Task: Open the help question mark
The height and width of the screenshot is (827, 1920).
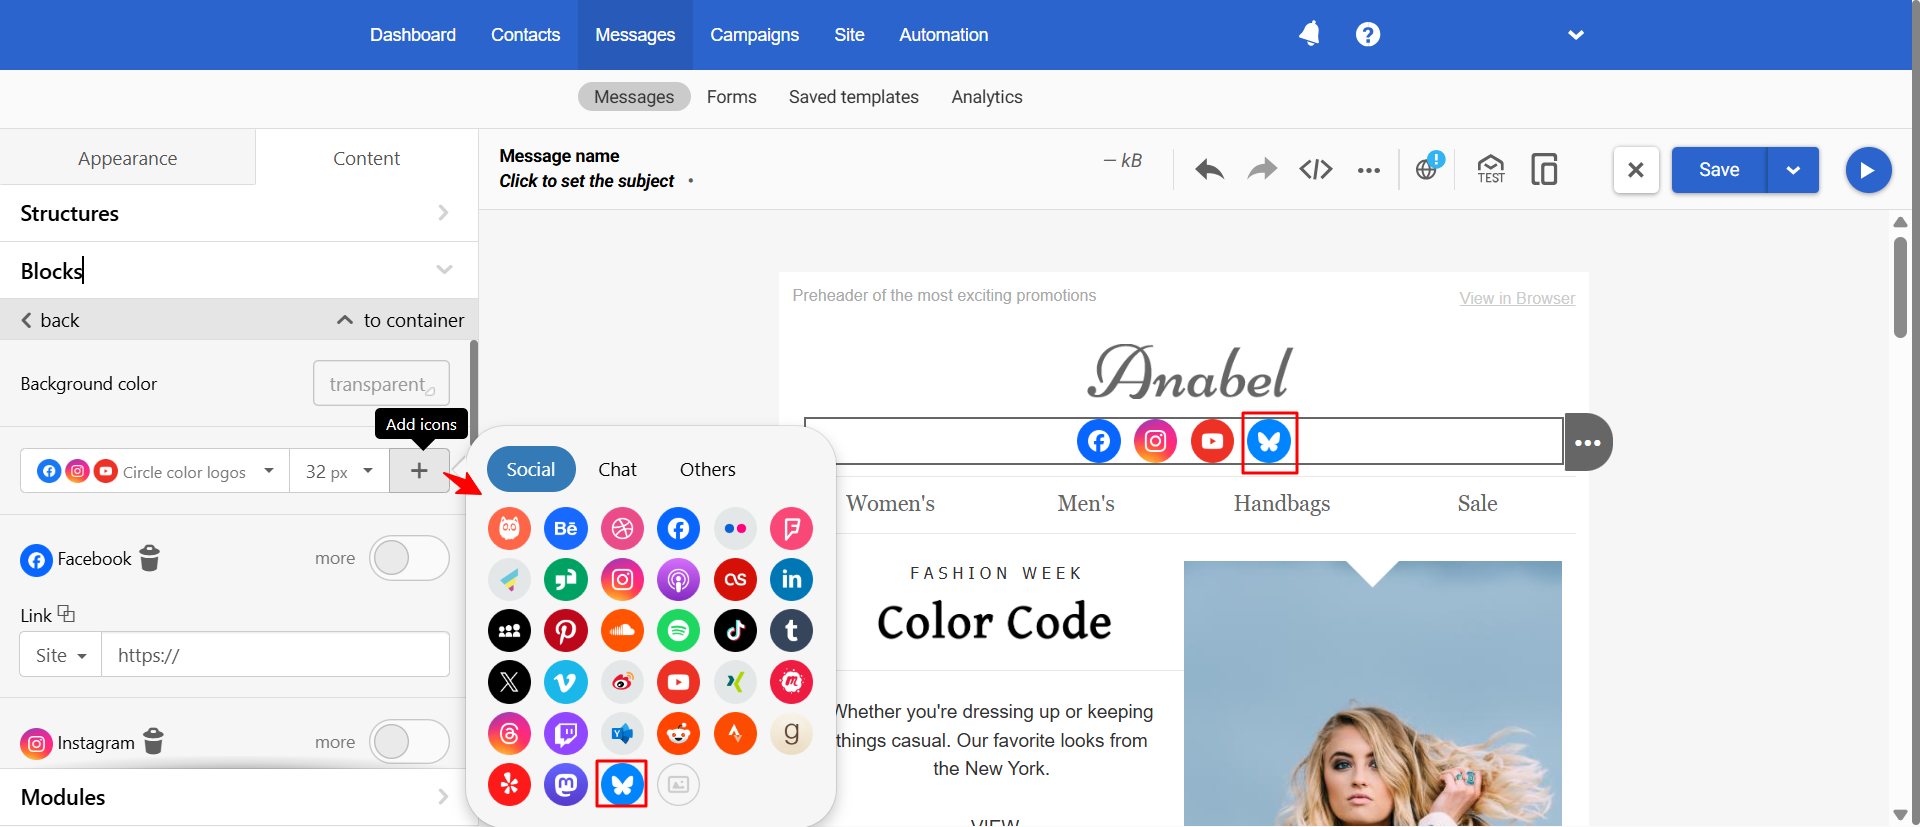Action: tap(1368, 34)
